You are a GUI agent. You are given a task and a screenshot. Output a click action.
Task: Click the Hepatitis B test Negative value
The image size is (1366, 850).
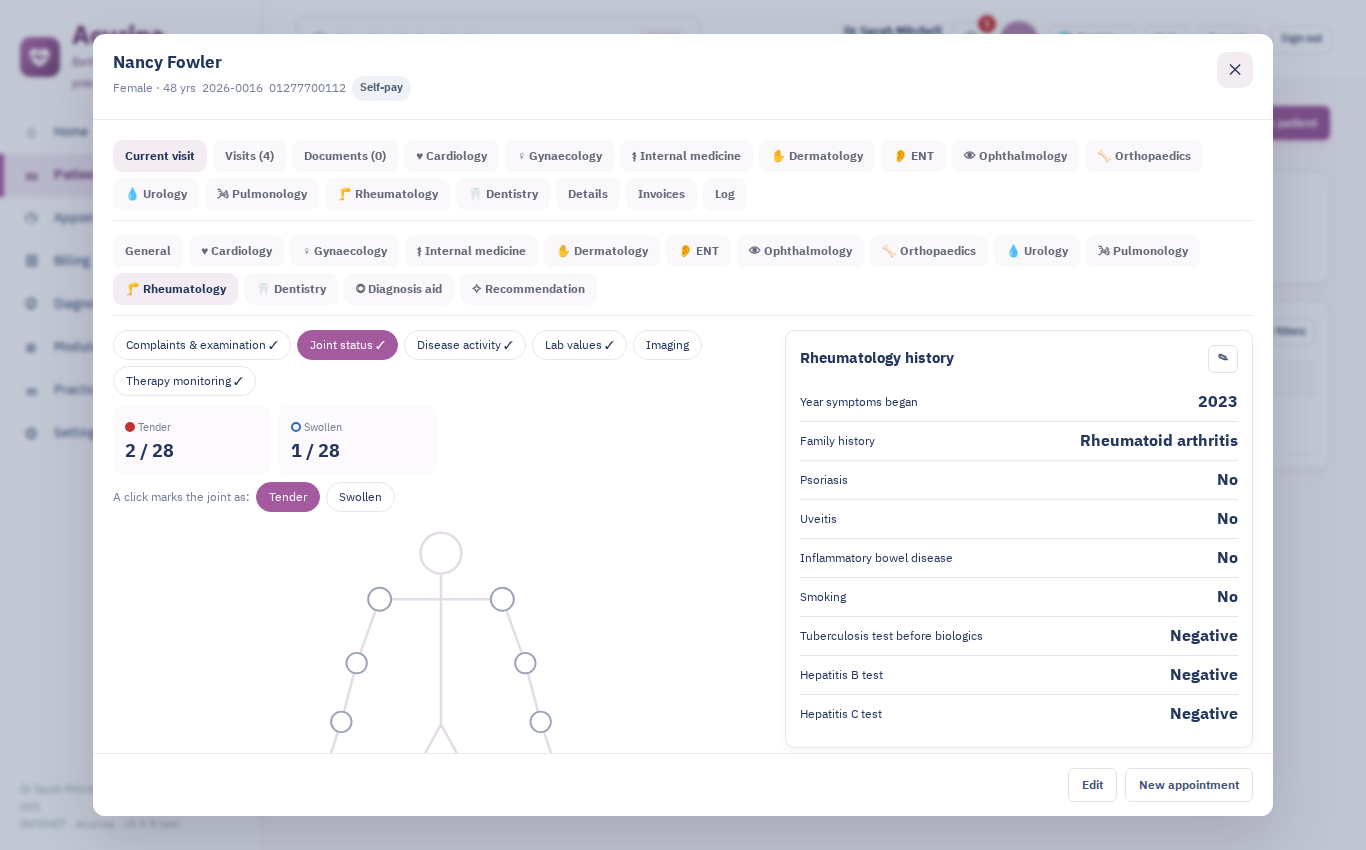(x=1204, y=675)
